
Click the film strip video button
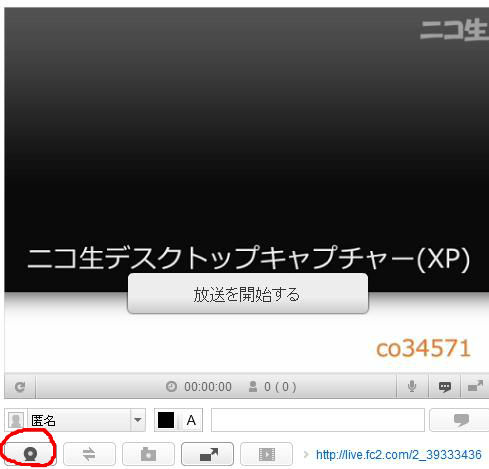[x=267, y=454]
